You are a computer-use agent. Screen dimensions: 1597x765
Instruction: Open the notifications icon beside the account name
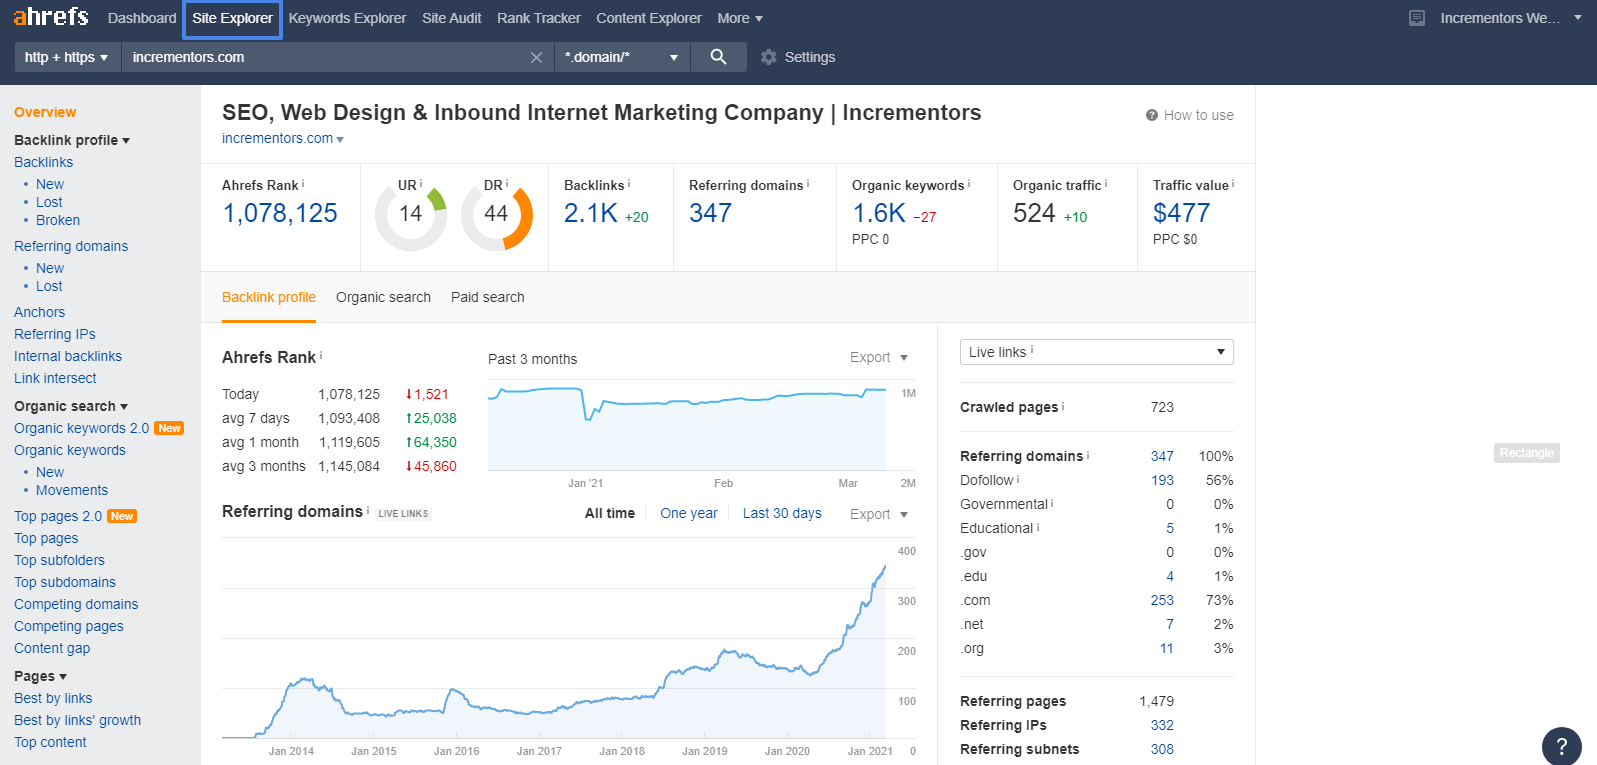1416,18
